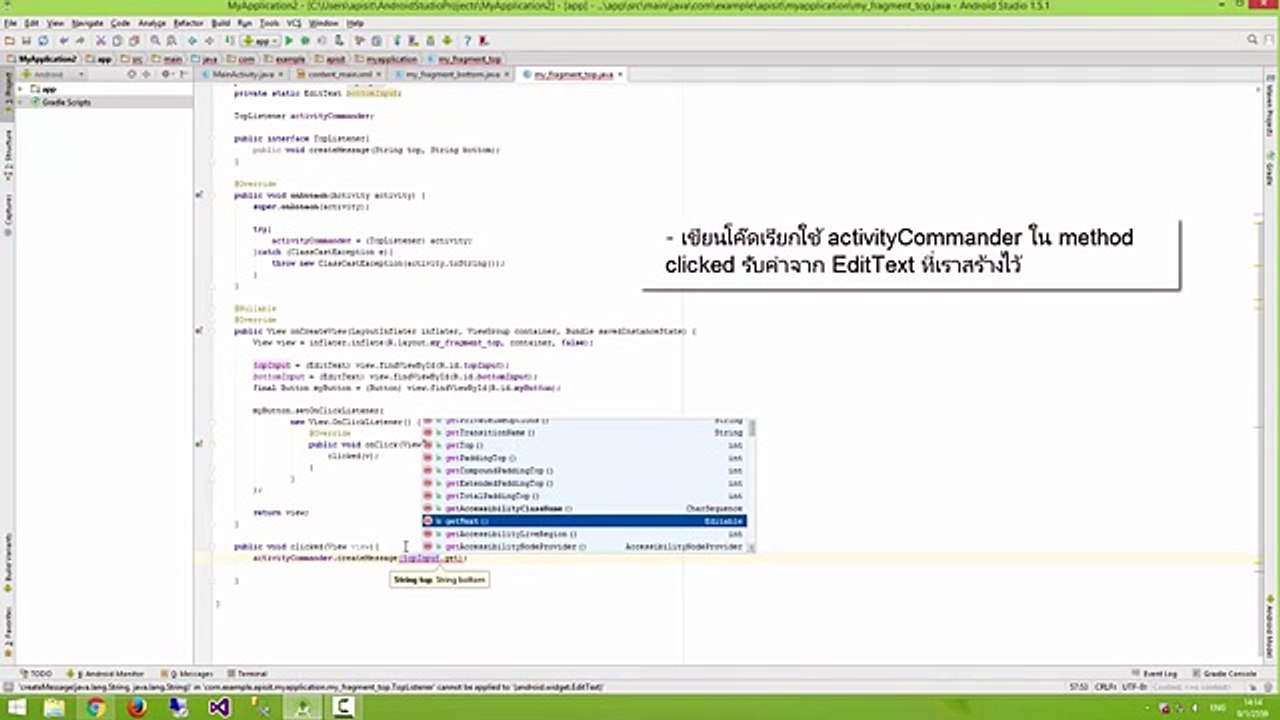Click the autocomplete popup scrollbar
Screen dimensions: 1280x720
[751, 429]
